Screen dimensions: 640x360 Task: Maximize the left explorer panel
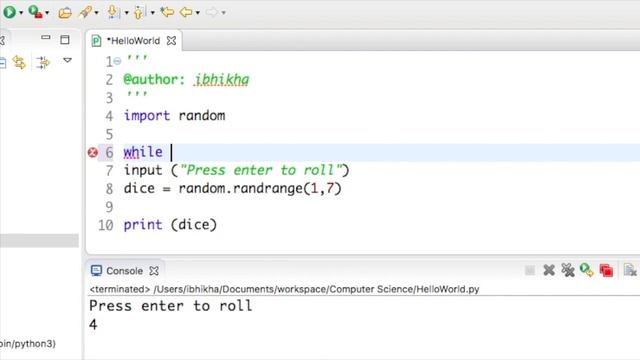coord(65,40)
